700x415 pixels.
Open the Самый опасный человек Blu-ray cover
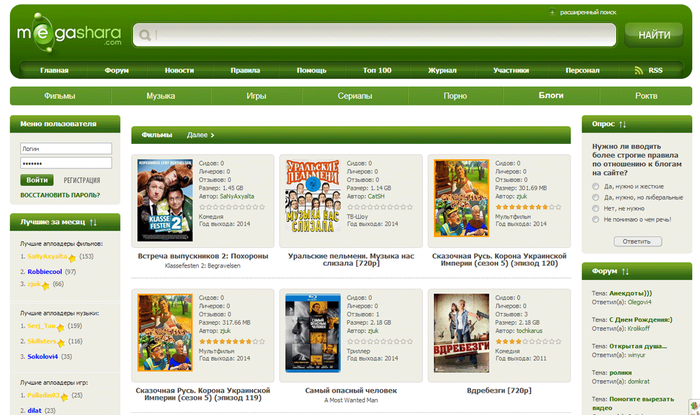coord(313,333)
